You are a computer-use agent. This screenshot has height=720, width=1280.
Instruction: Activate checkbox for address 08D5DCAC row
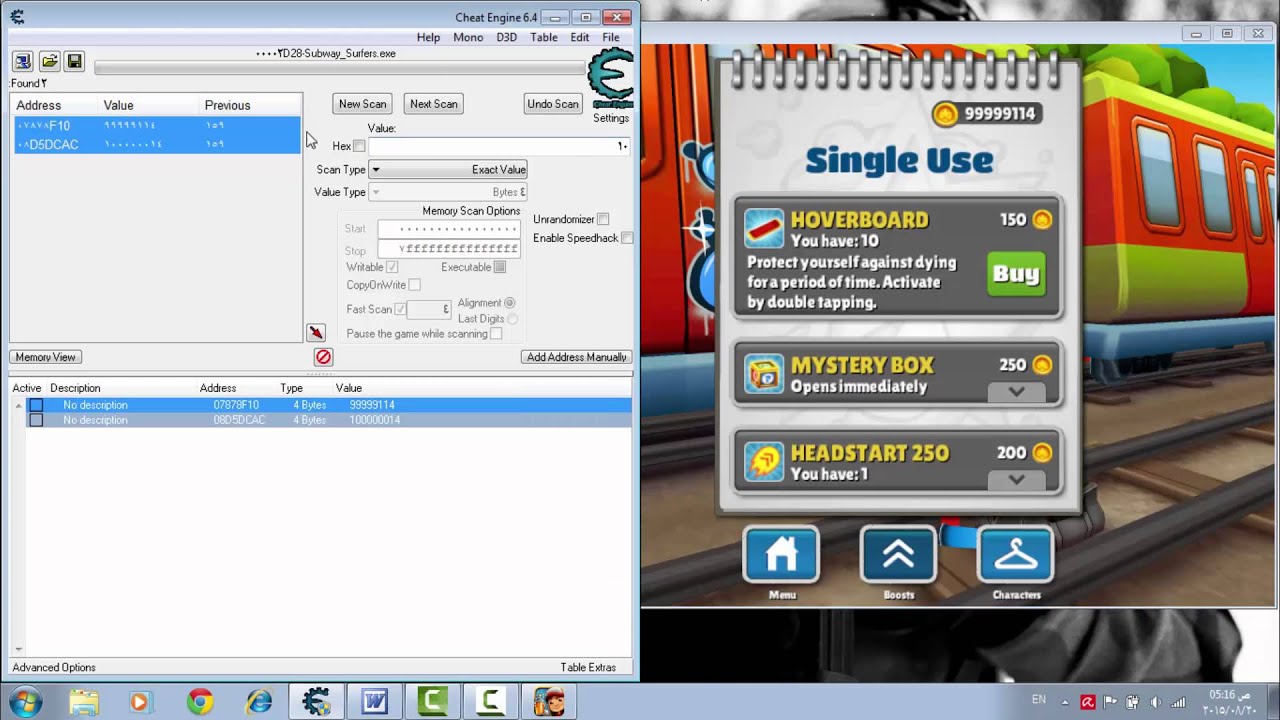click(x=36, y=420)
